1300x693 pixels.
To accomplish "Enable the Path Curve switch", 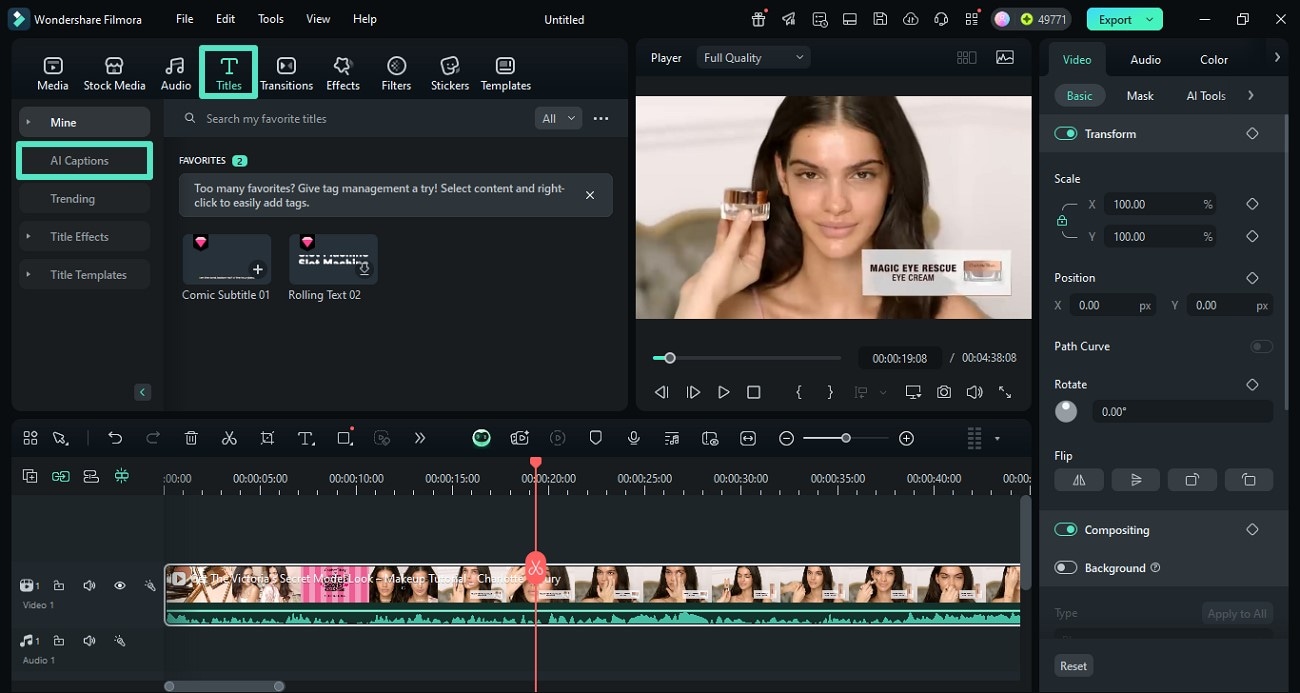I will (x=1261, y=346).
